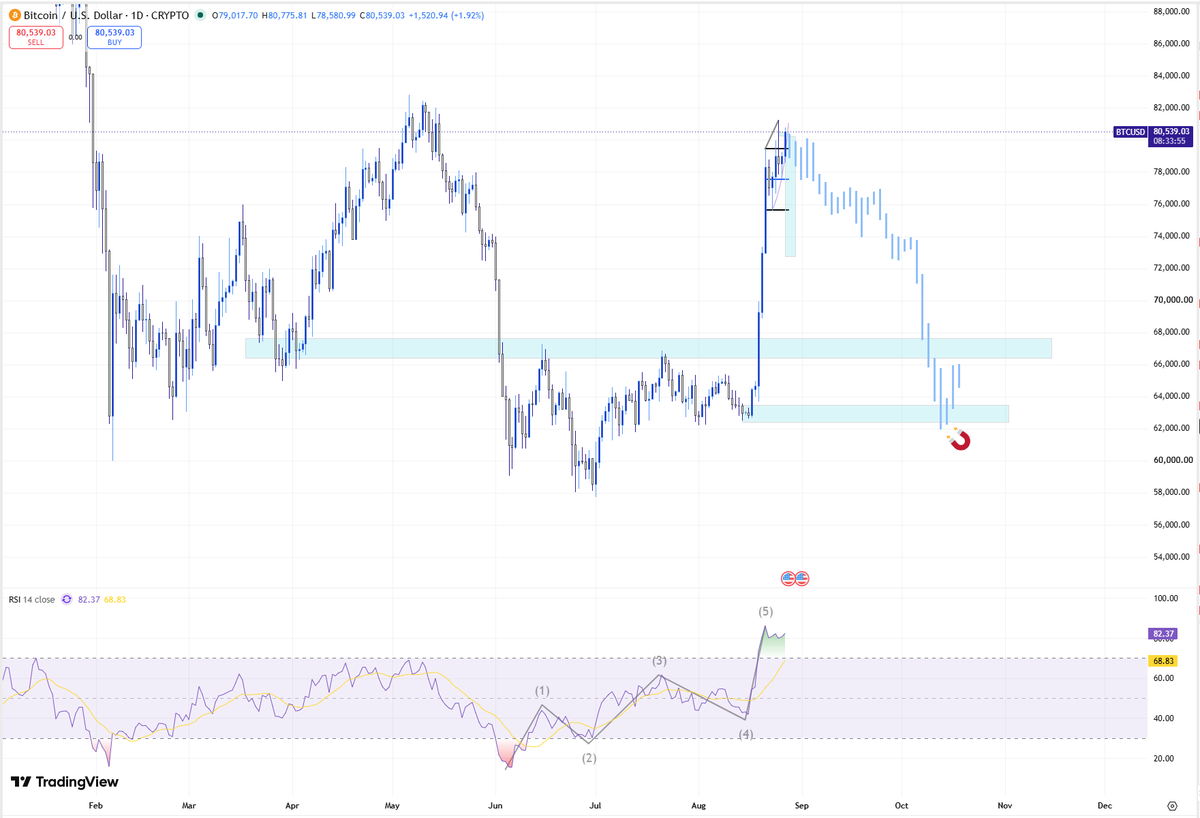
Task: Click the open value O79,017.70
Action: tap(234, 17)
